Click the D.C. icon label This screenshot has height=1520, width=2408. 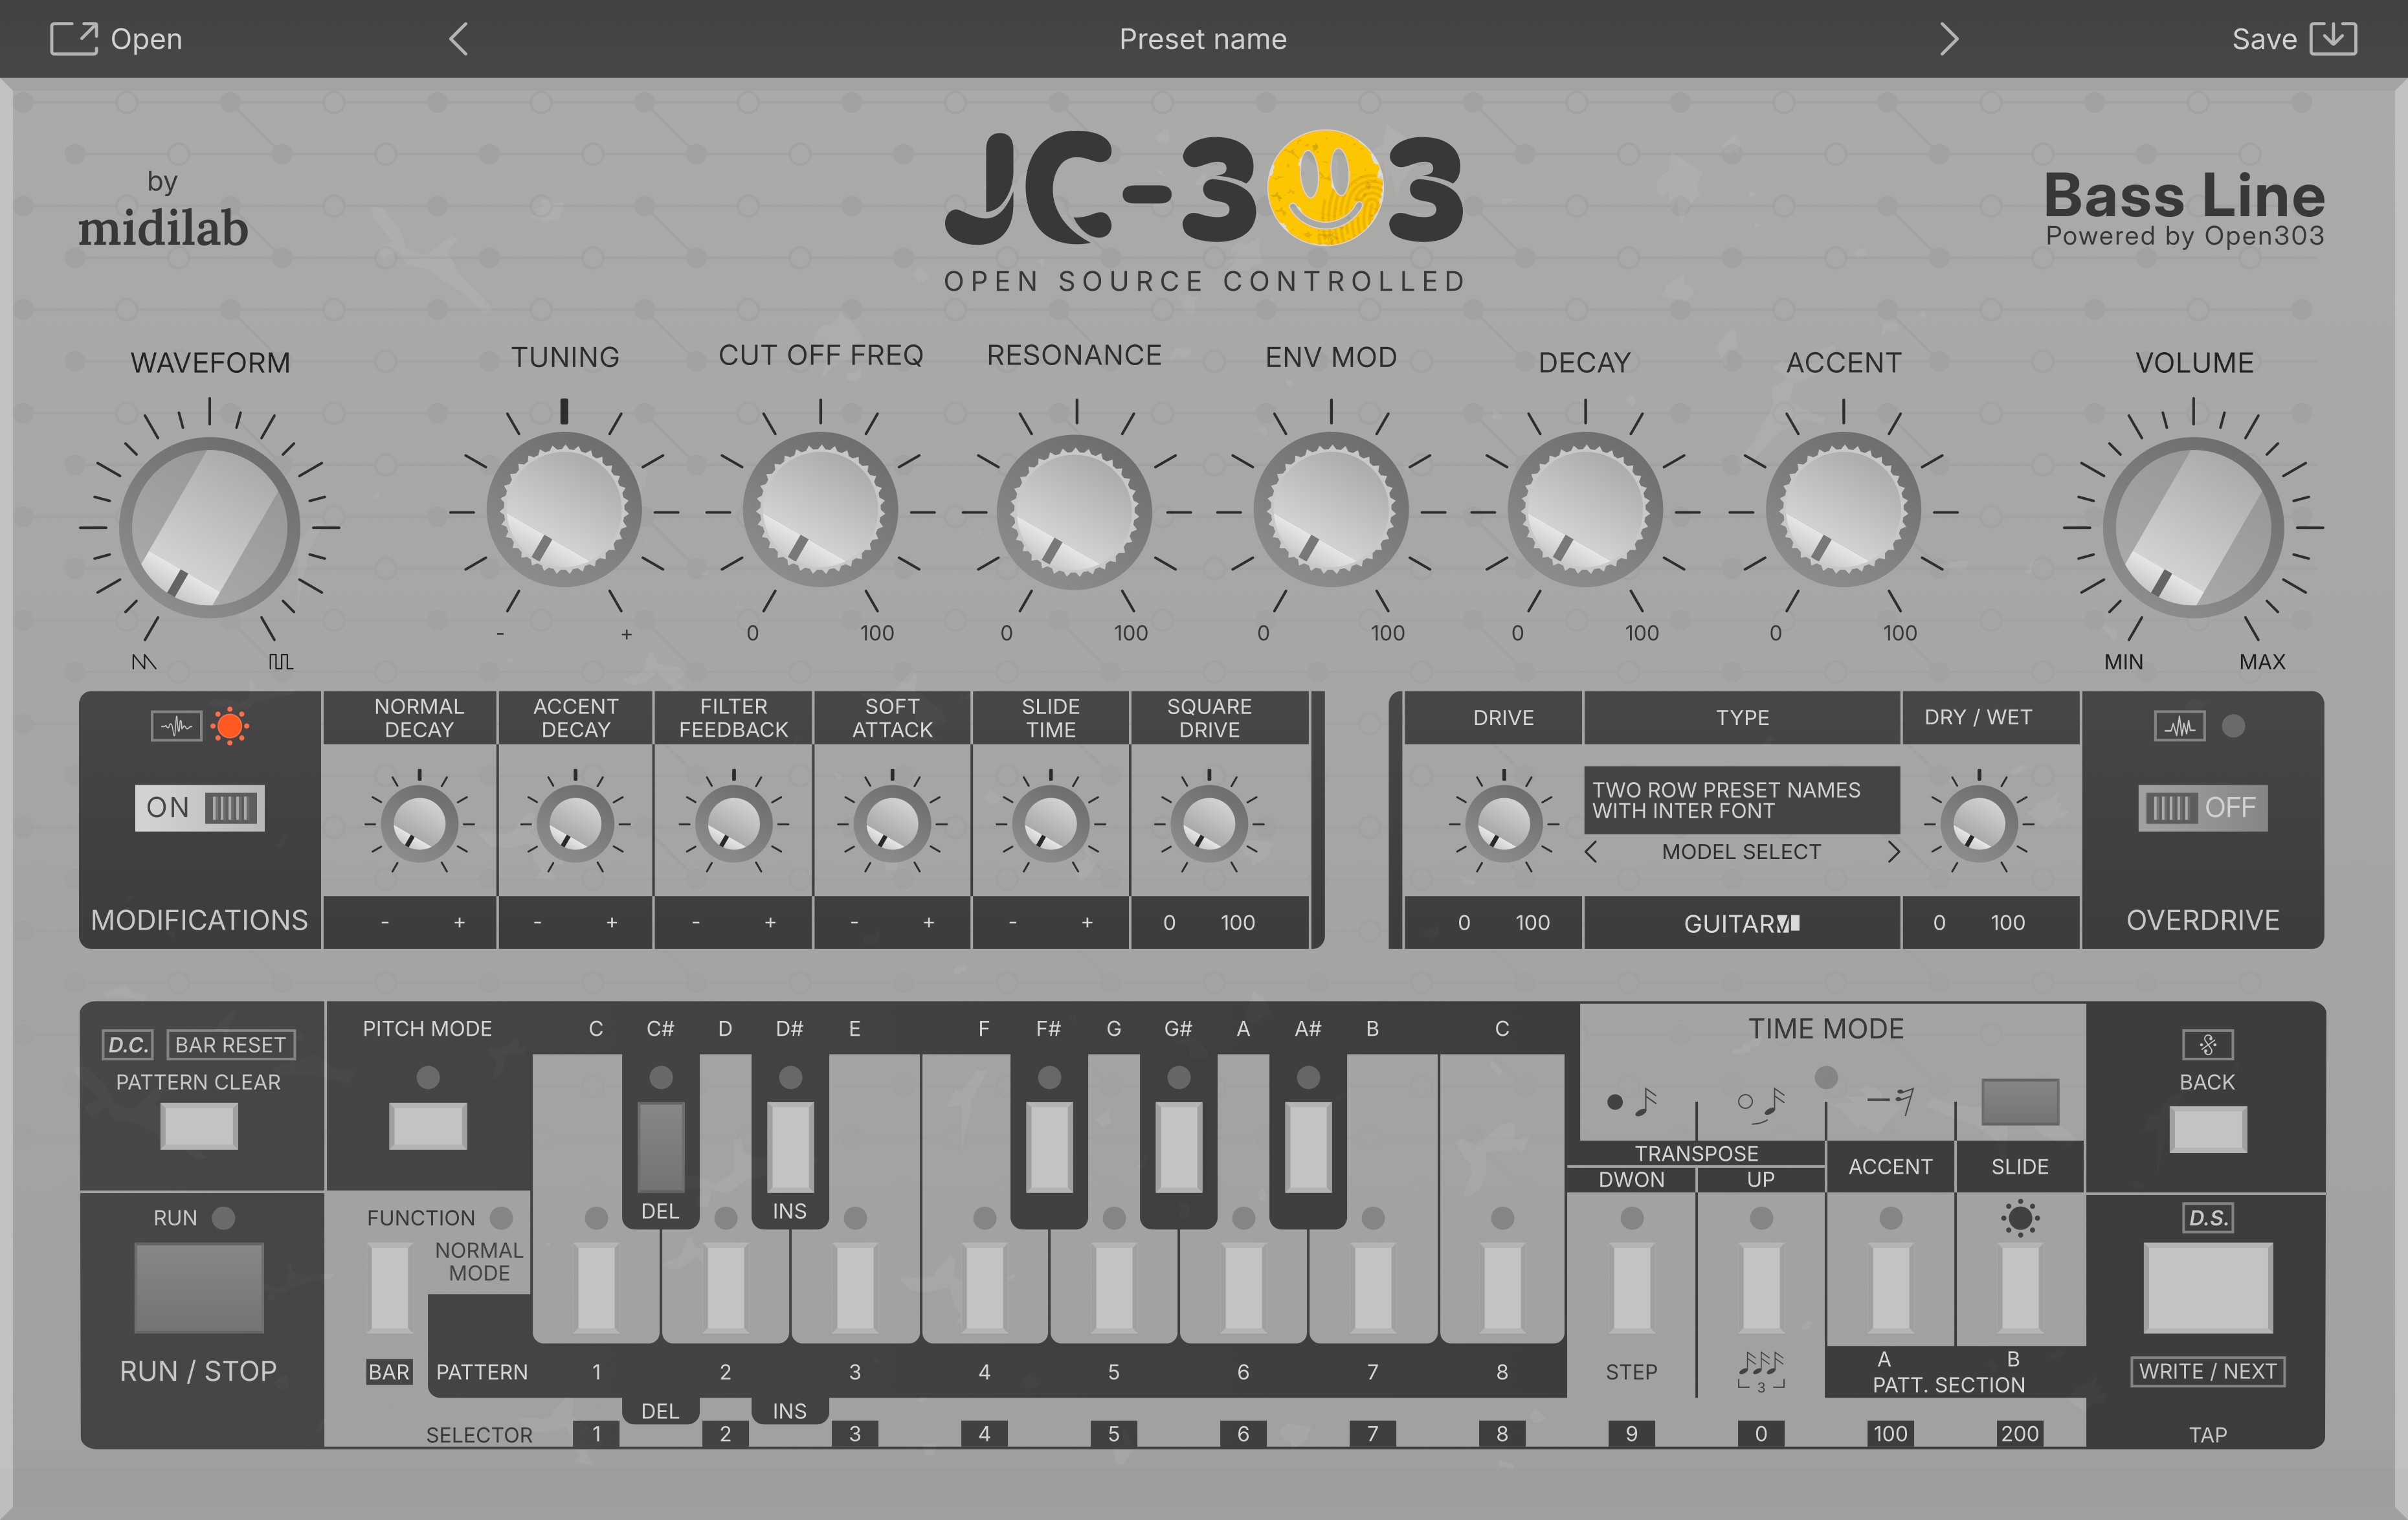point(128,1045)
